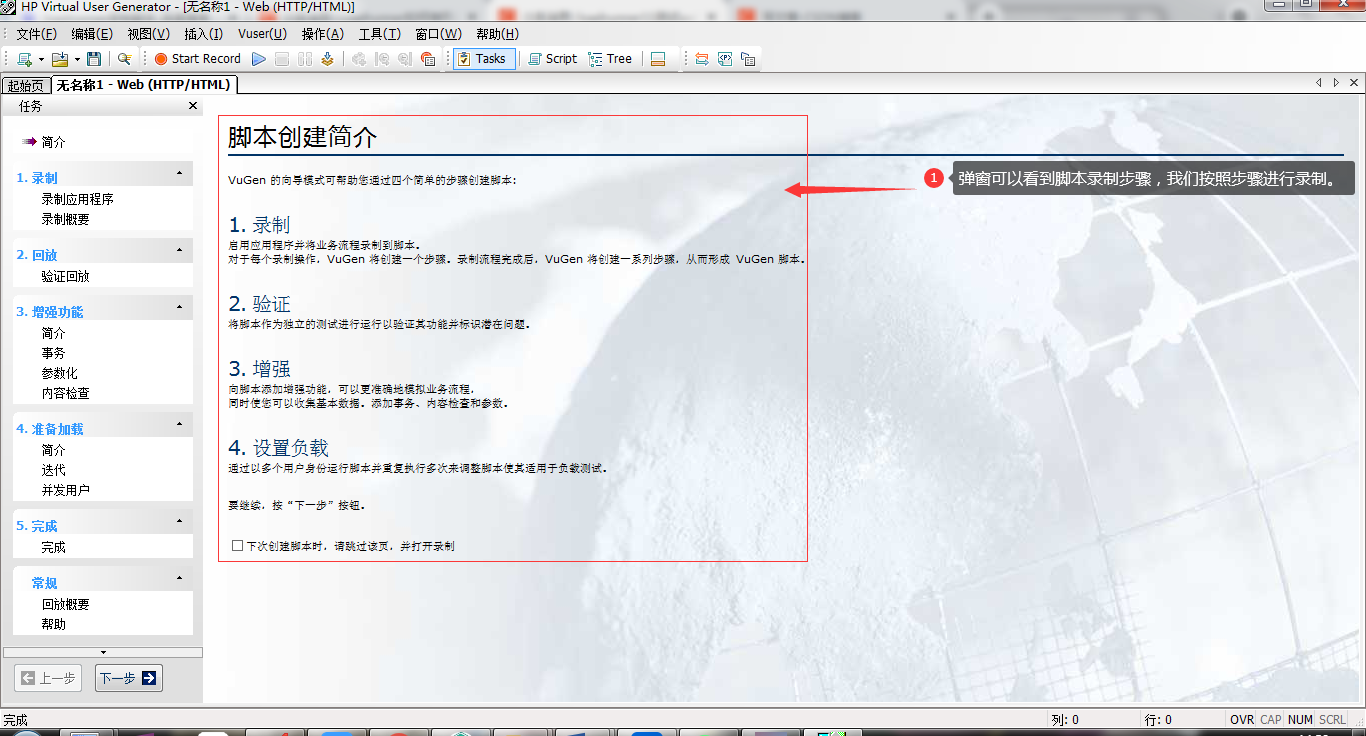
Task: Open the 工具(T) menu
Action: [379, 33]
